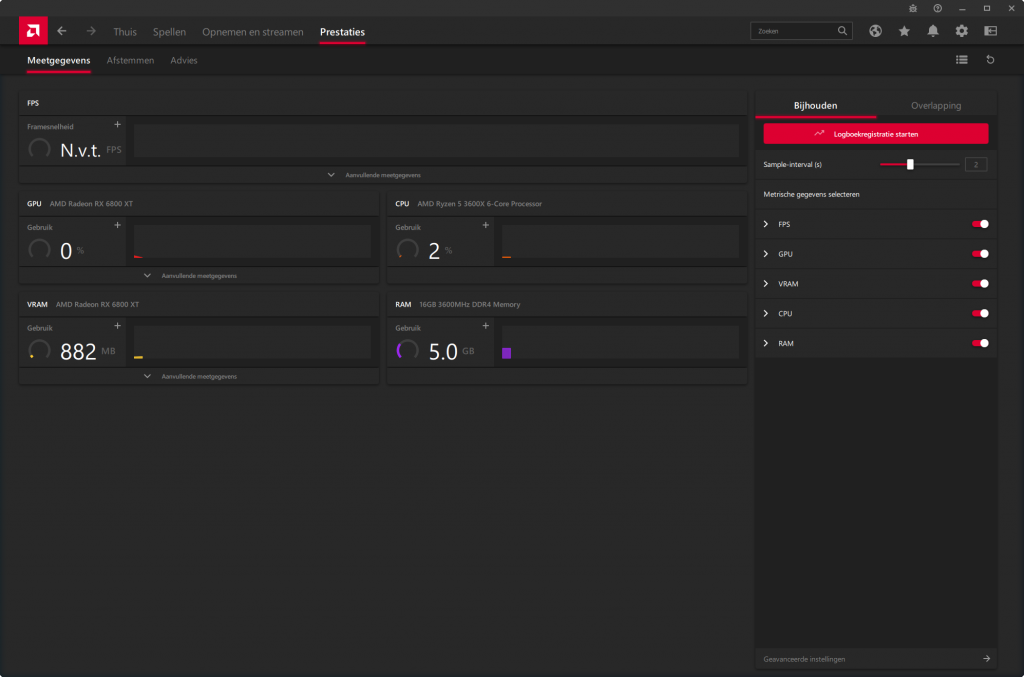Add metric to Framesnelheid card
Viewport: 1024px width, 677px height.
pyautogui.click(x=118, y=124)
